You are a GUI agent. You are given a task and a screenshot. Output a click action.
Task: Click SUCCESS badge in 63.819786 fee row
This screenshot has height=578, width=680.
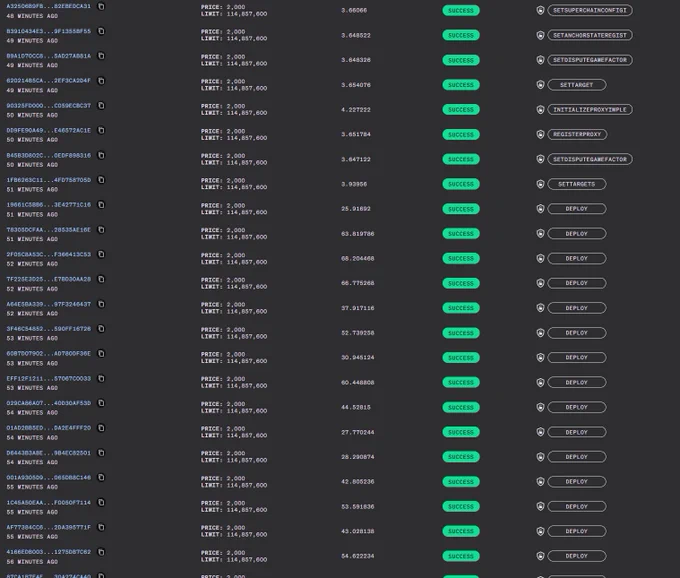click(461, 234)
